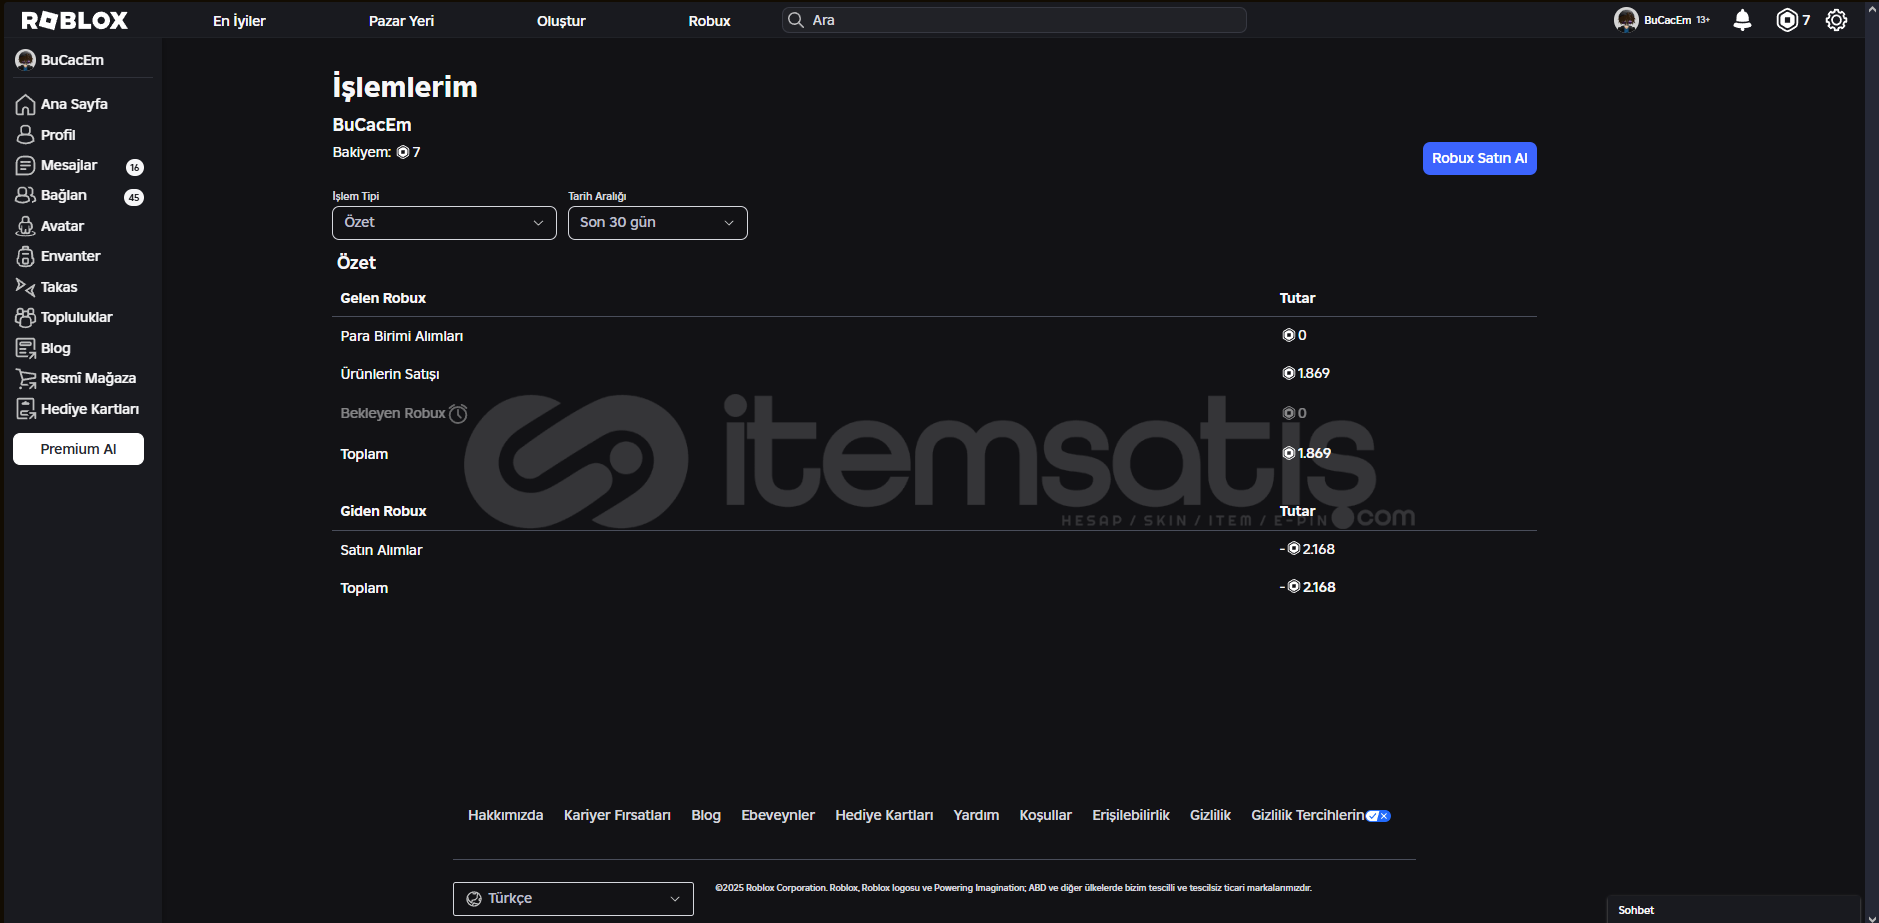Click the Mesajlar message icon
The image size is (1879, 923).
26,165
